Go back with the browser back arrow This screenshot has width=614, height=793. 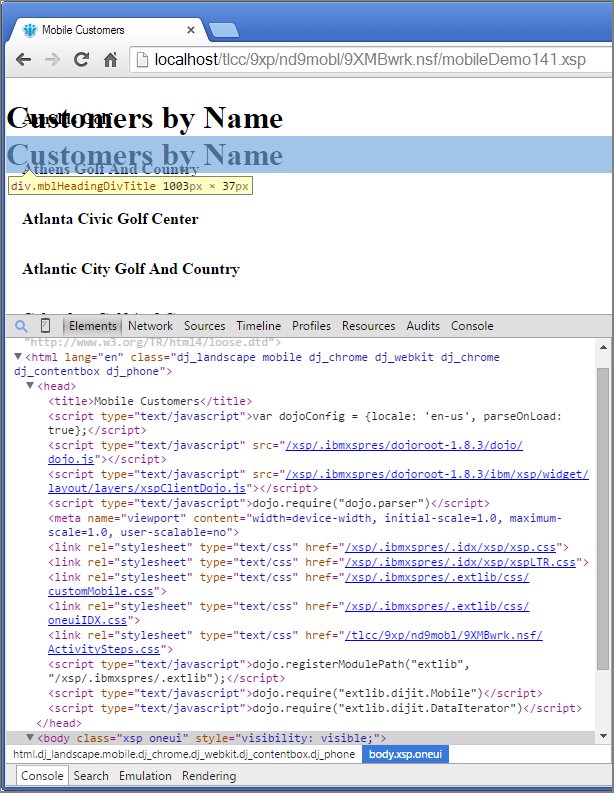pos(23,60)
